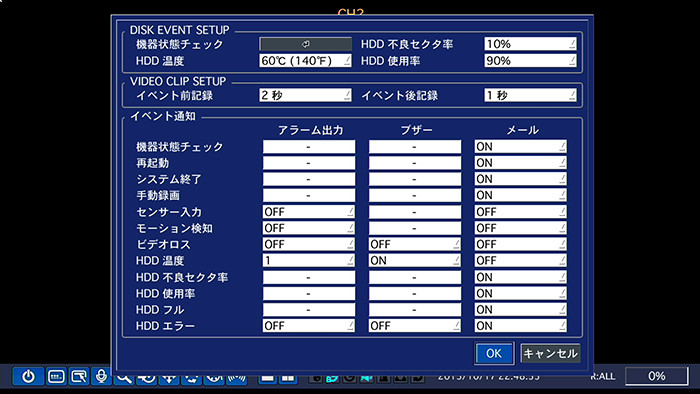Change the メール setting for センサー入力
700x394 pixels.
521,212
